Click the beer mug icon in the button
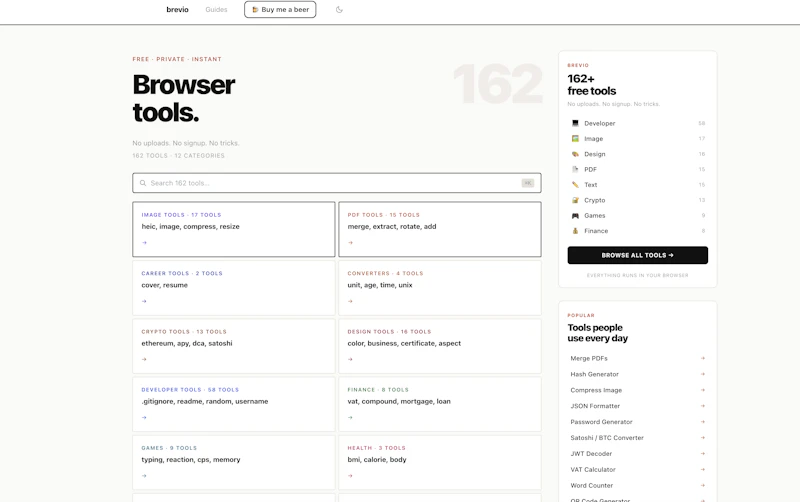 tap(255, 10)
